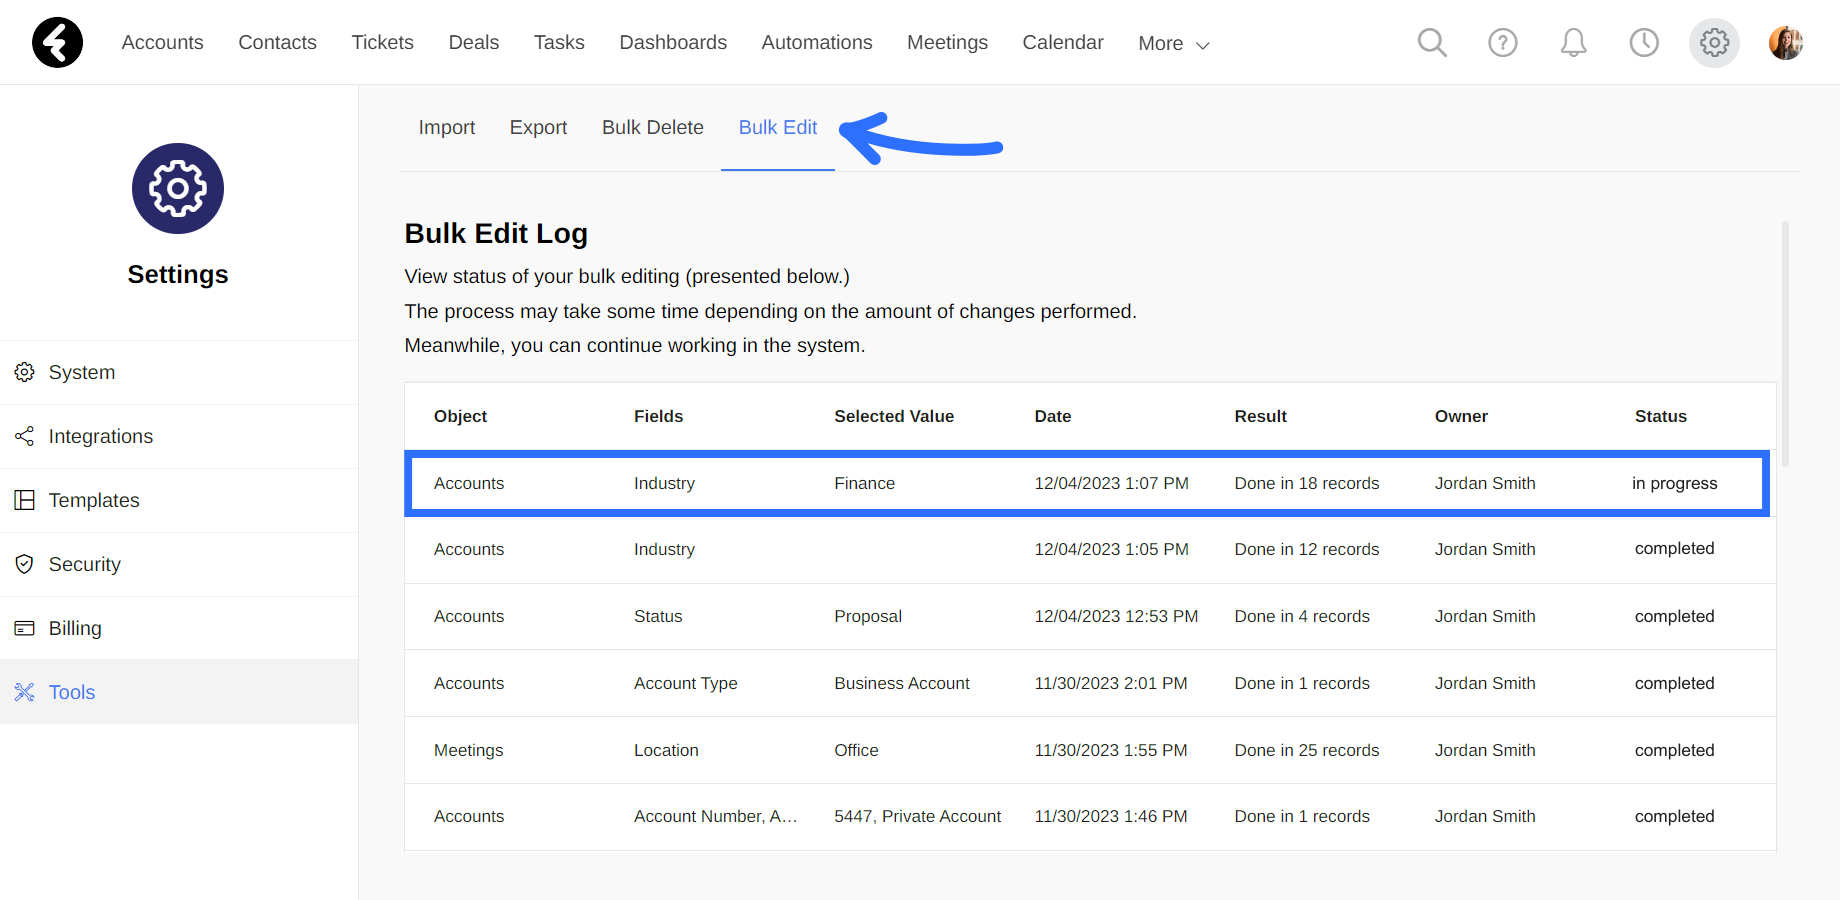The width and height of the screenshot is (1840, 900).
Task: Open Meetings in the top navigation
Action: 947,42
